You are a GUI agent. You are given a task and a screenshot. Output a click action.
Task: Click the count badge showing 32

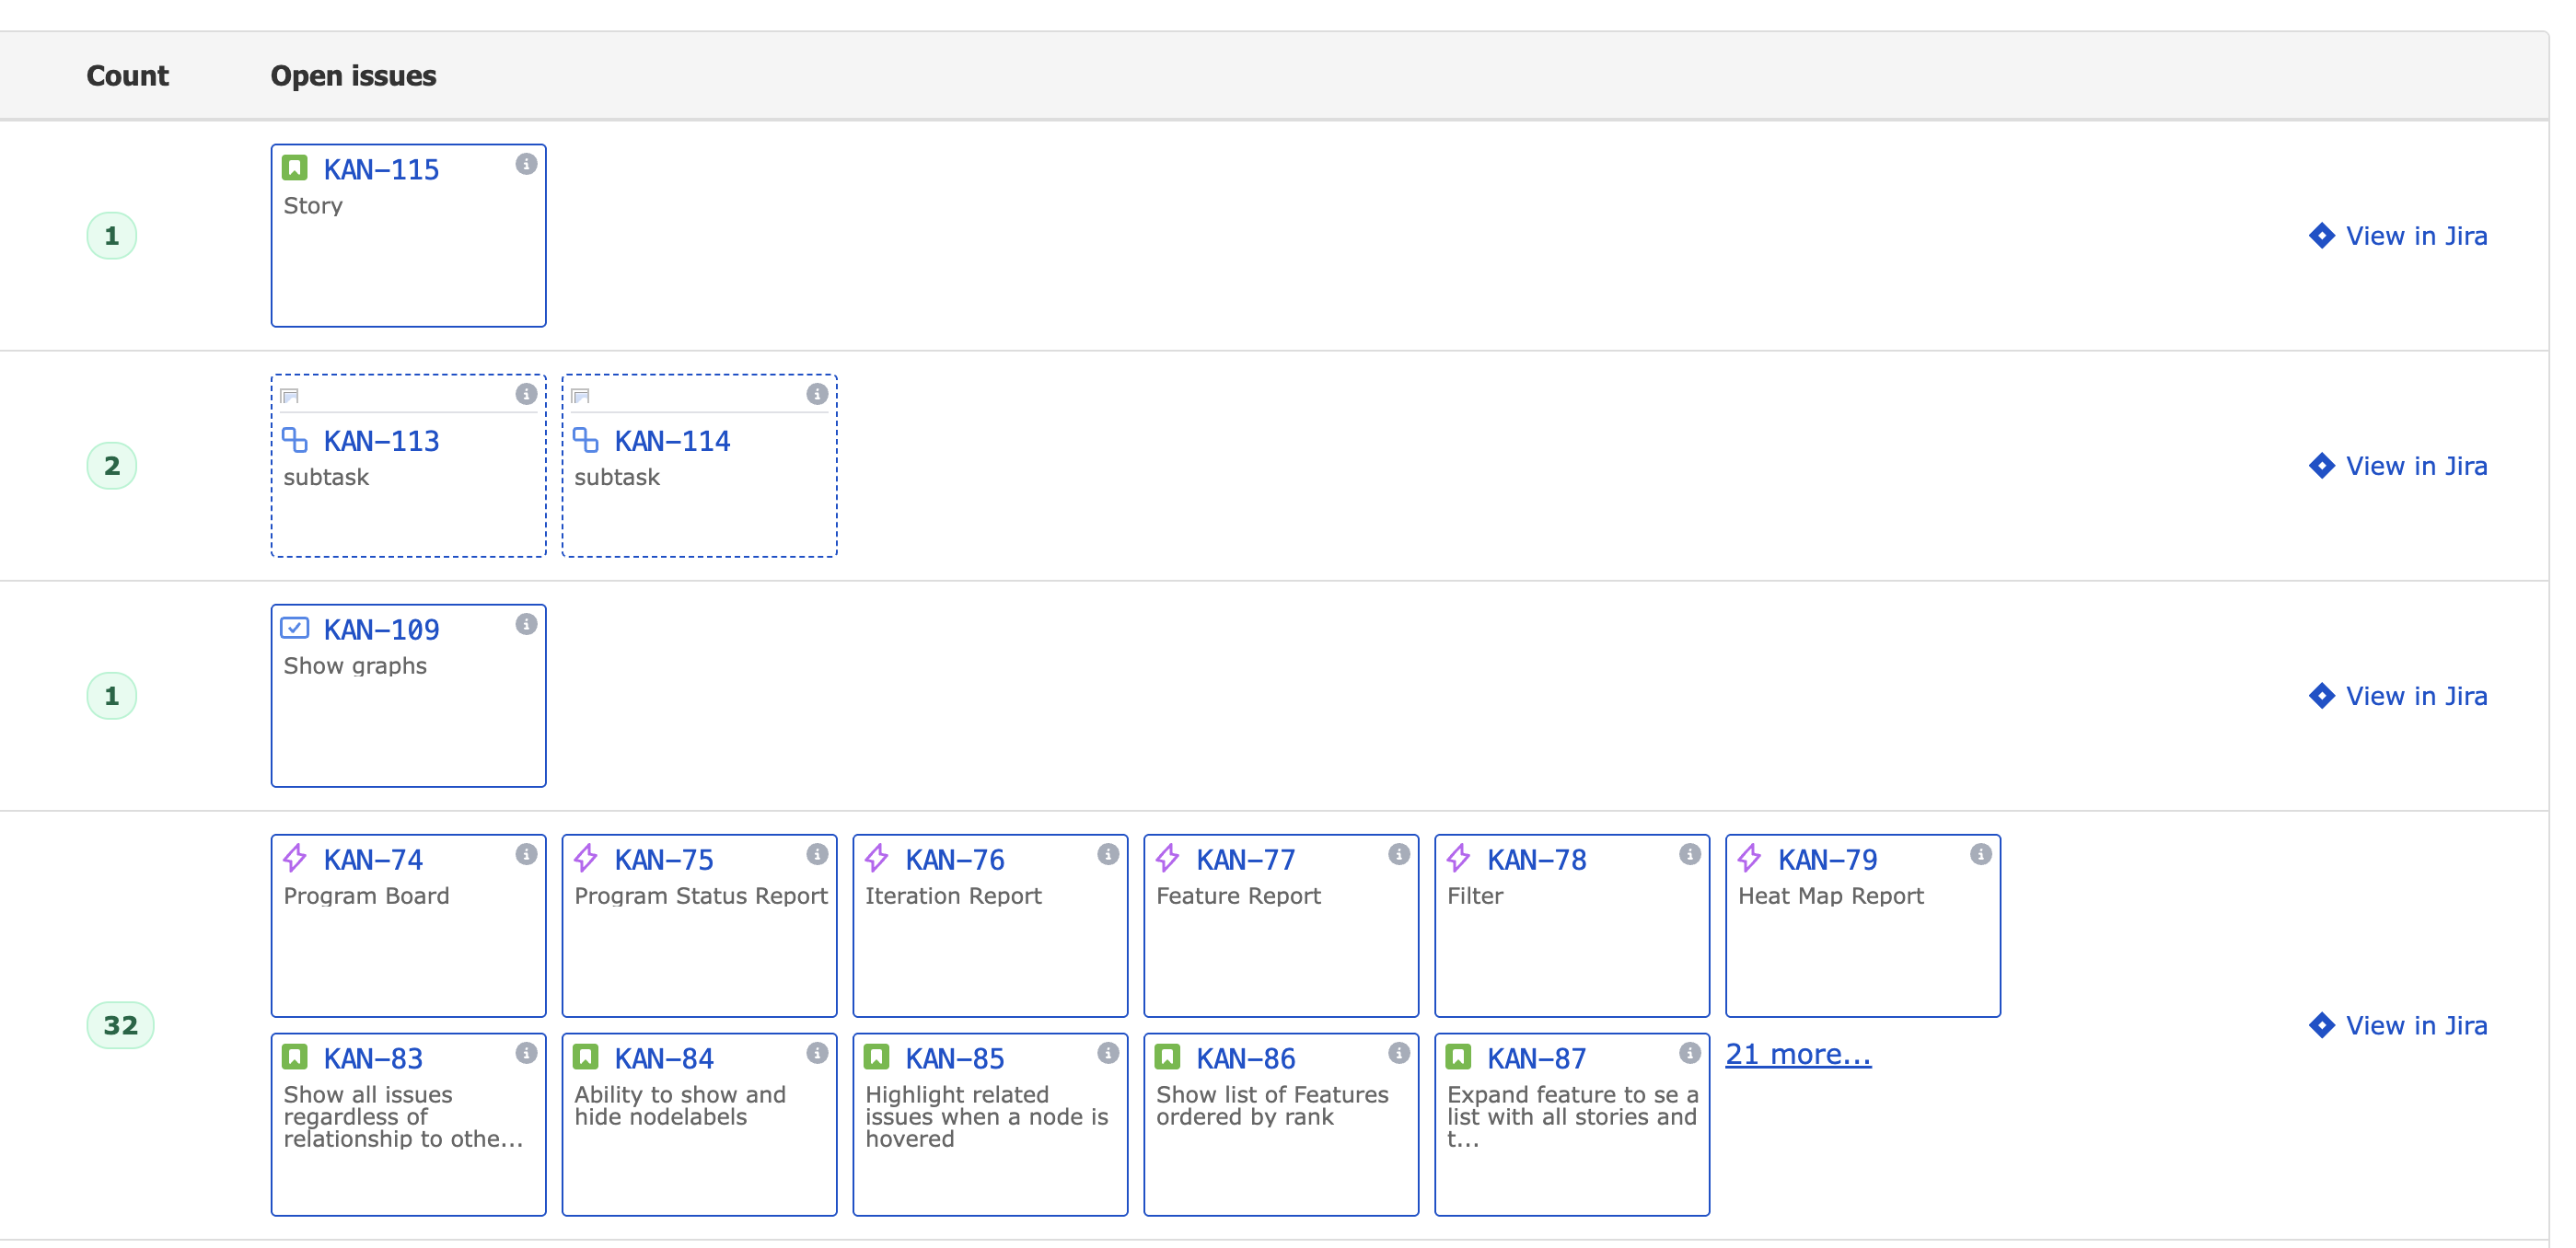point(120,1025)
